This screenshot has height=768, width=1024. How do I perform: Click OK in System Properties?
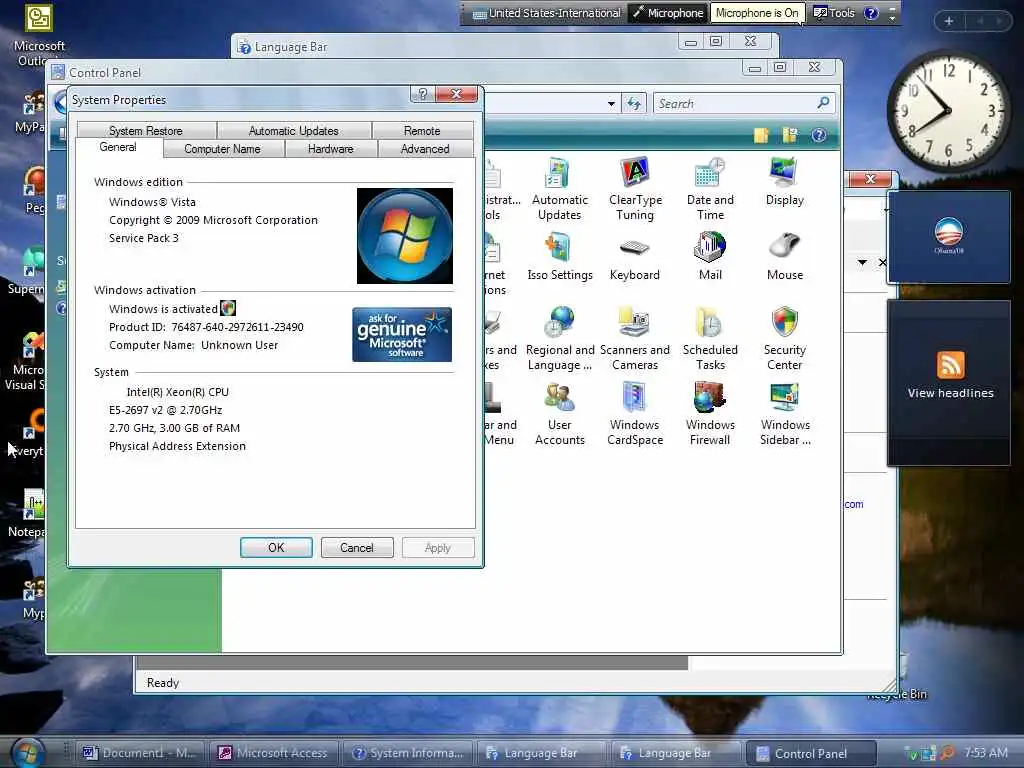[x=276, y=547]
